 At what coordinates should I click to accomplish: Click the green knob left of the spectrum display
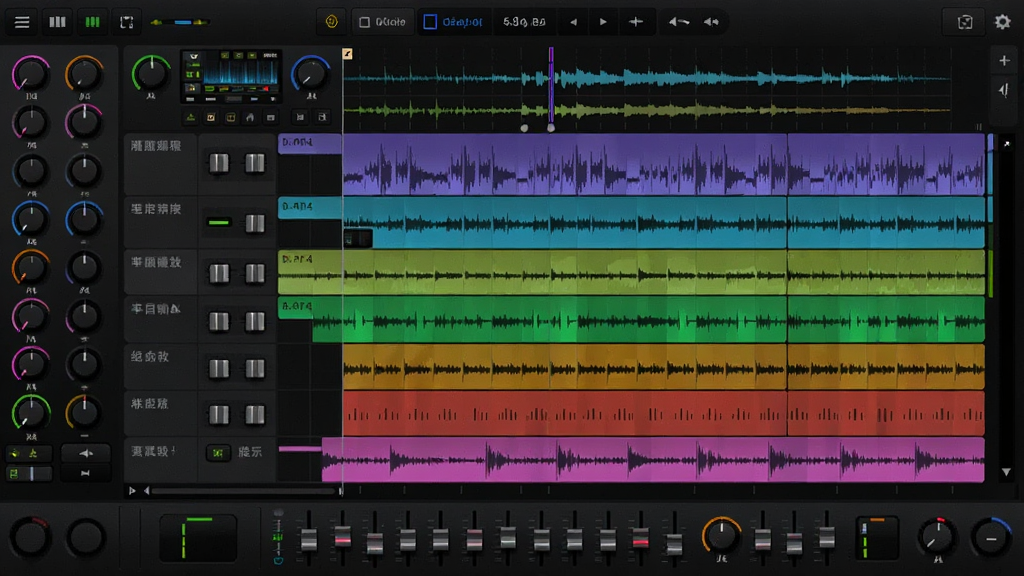151,73
